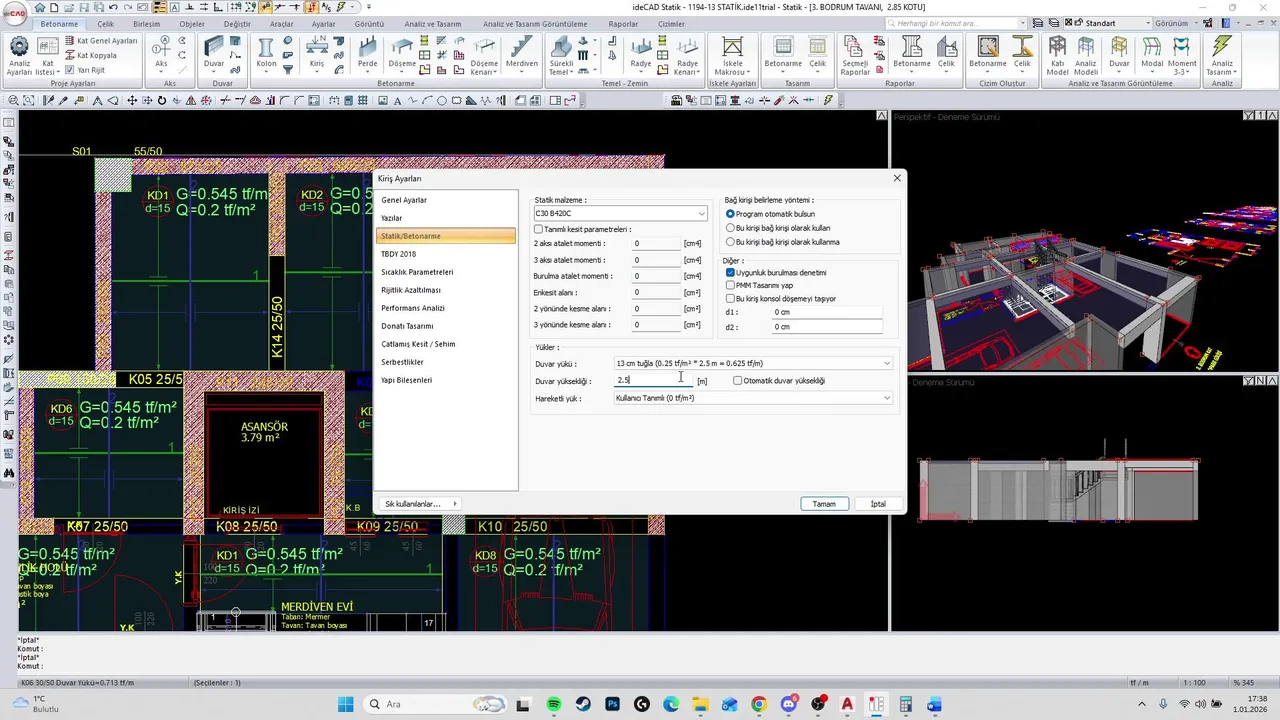Click d1 value input field
The image size is (1280, 720).
pyautogui.click(x=827, y=312)
